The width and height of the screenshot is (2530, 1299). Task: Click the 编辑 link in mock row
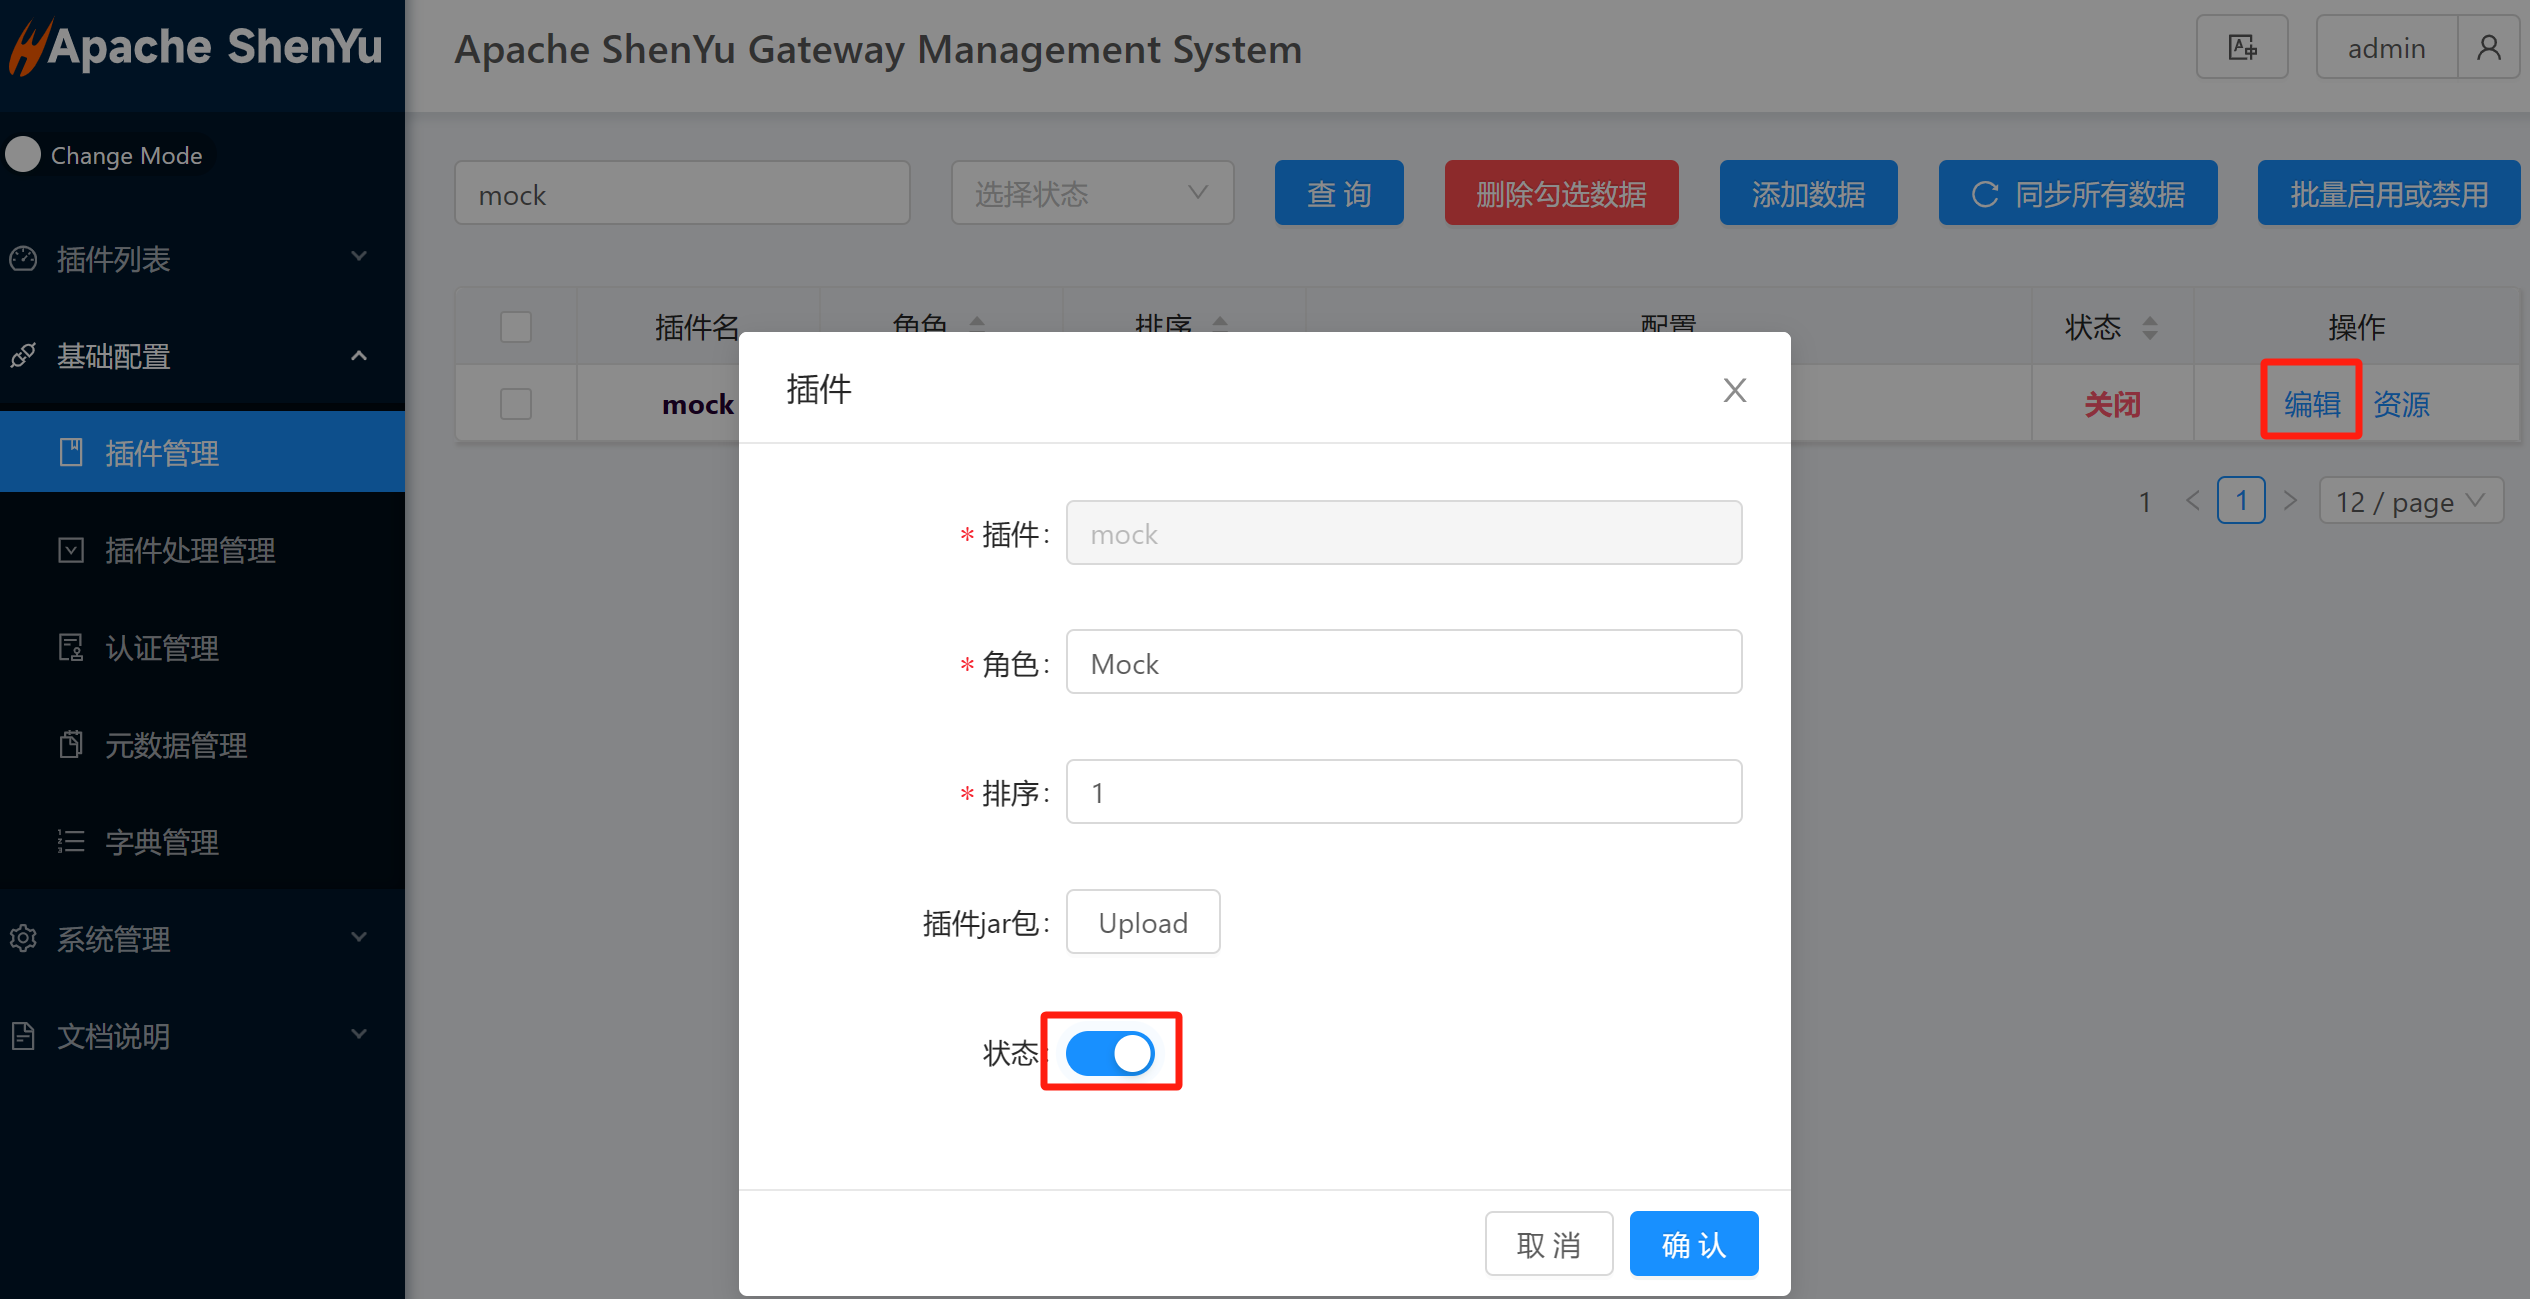pyautogui.click(x=2312, y=404)
